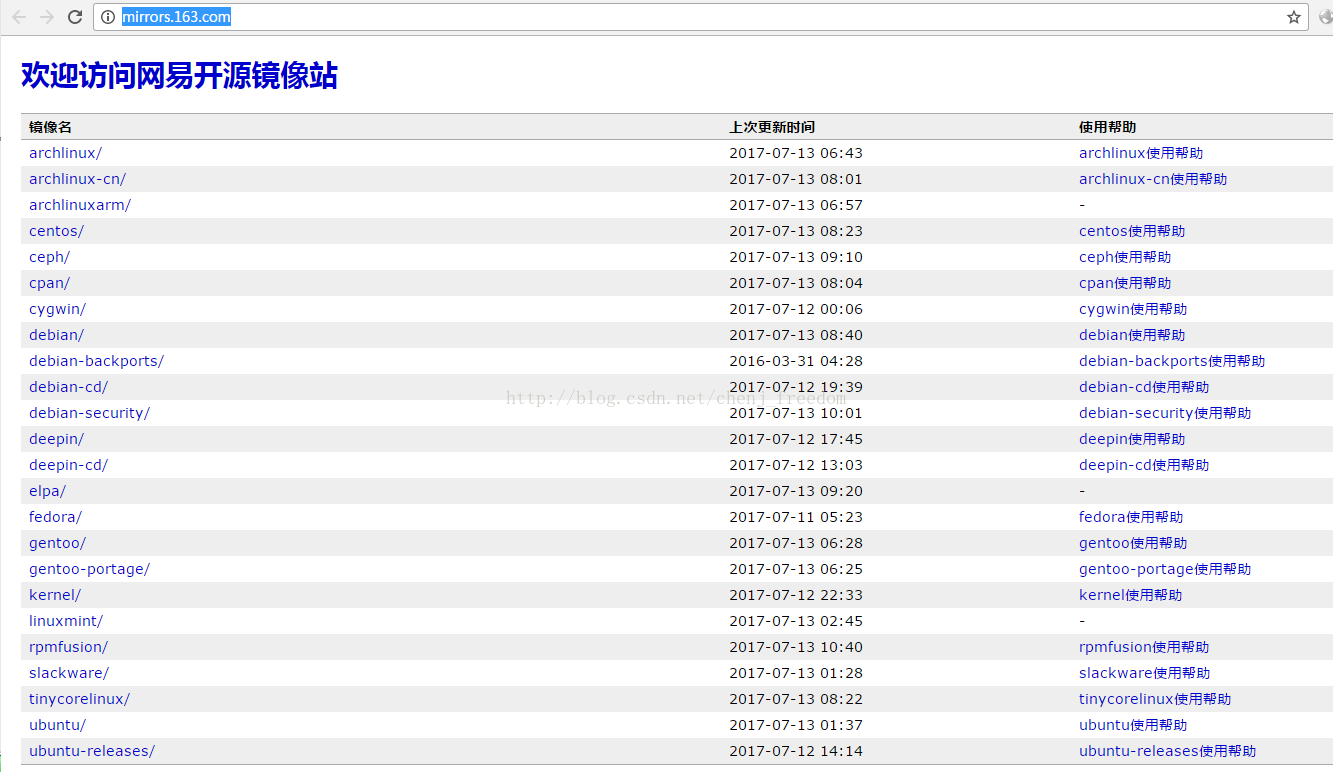Open the deepin-cd/ mirror directory

68,465
